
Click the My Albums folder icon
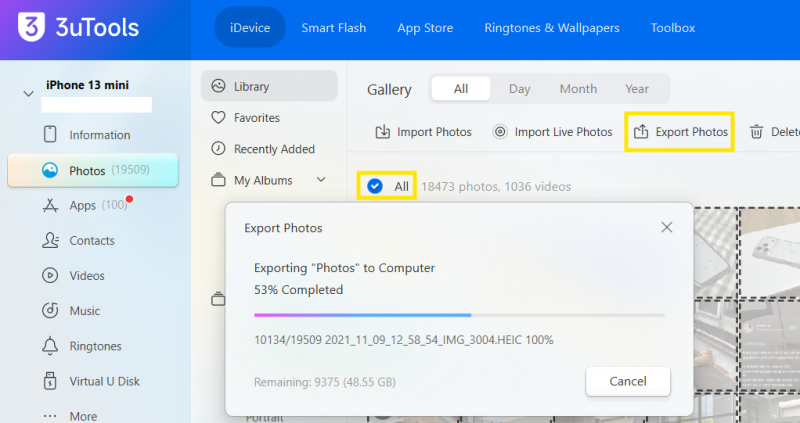click(x=218, y=180)
